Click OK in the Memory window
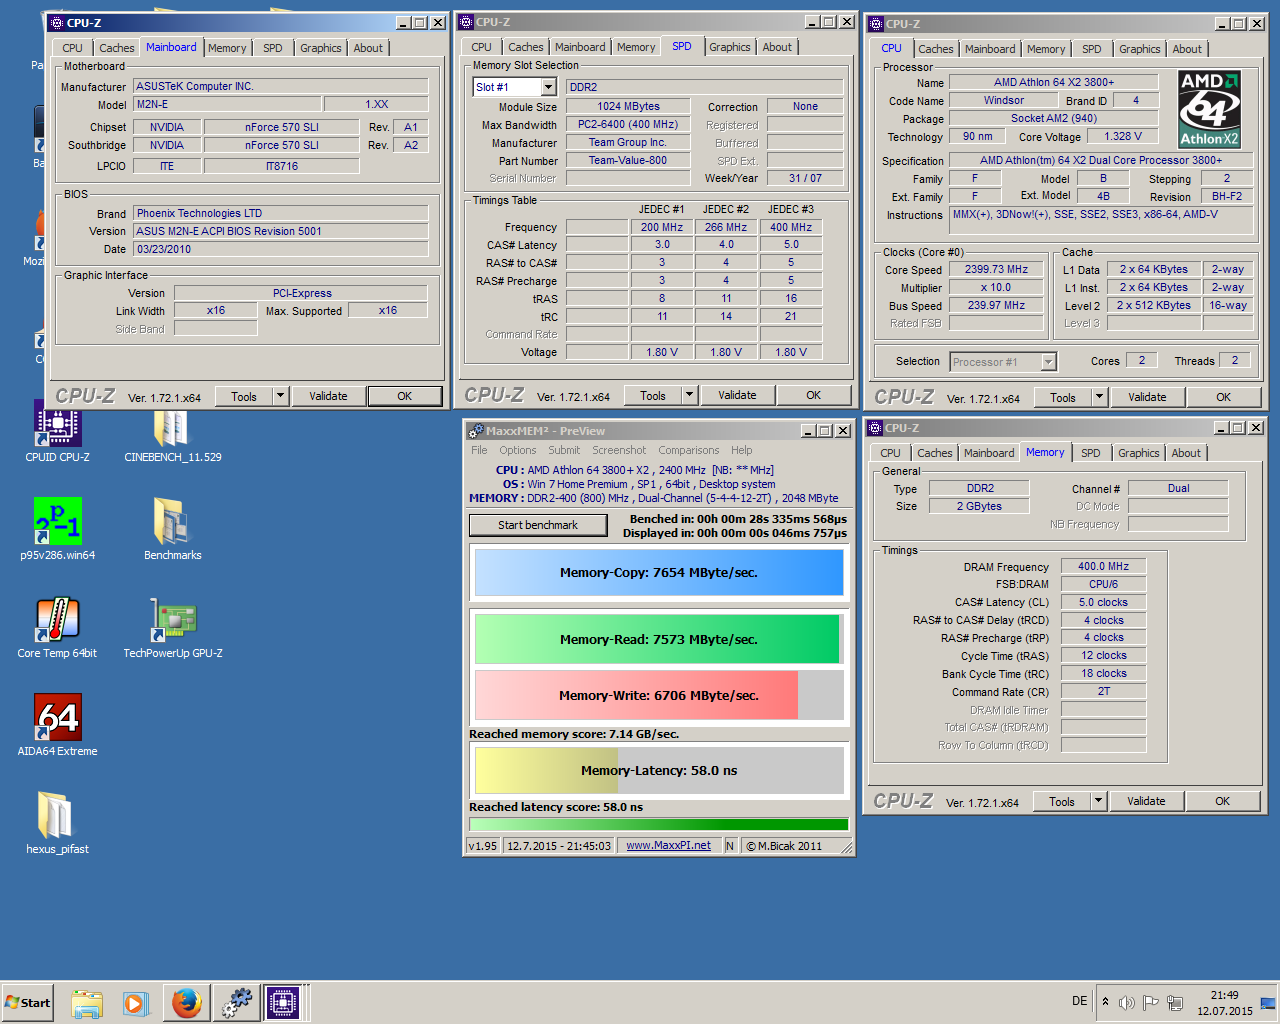 point(1222,801)
